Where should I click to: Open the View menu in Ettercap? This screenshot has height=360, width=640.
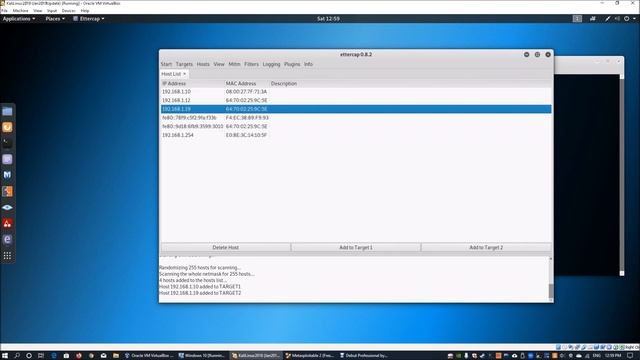pos(219,64)
